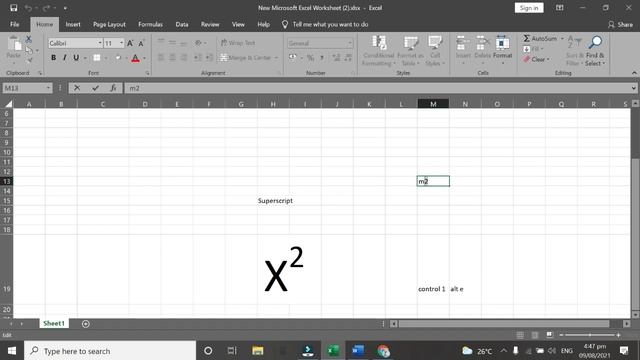This screenshot has width=640, height=360.
Task: Switch to the Insert tab
Action: tap(73, 24)
